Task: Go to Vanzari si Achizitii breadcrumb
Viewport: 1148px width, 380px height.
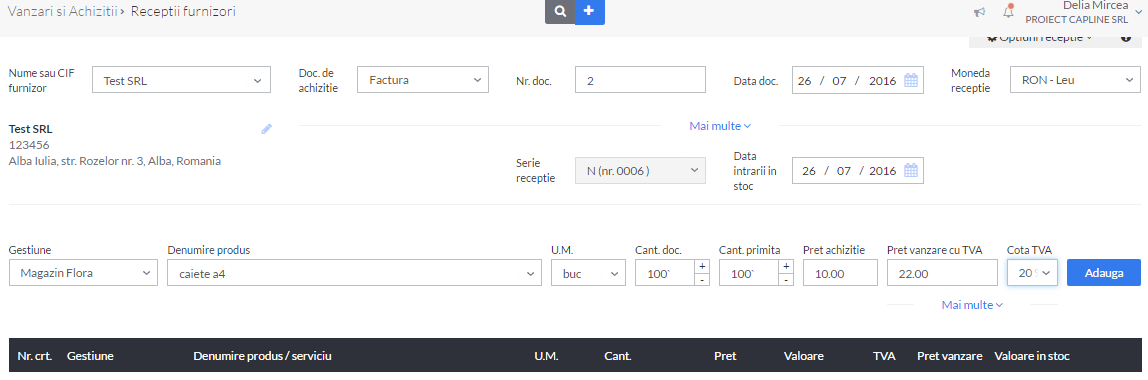Action: coord(62,12)
